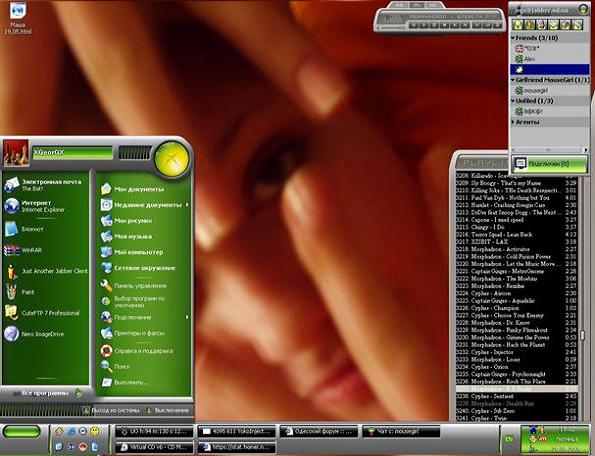Viewport: 595px width, 456px height.
Task: Start Just Another Jabber Client
Action: [x=45, y=271]
